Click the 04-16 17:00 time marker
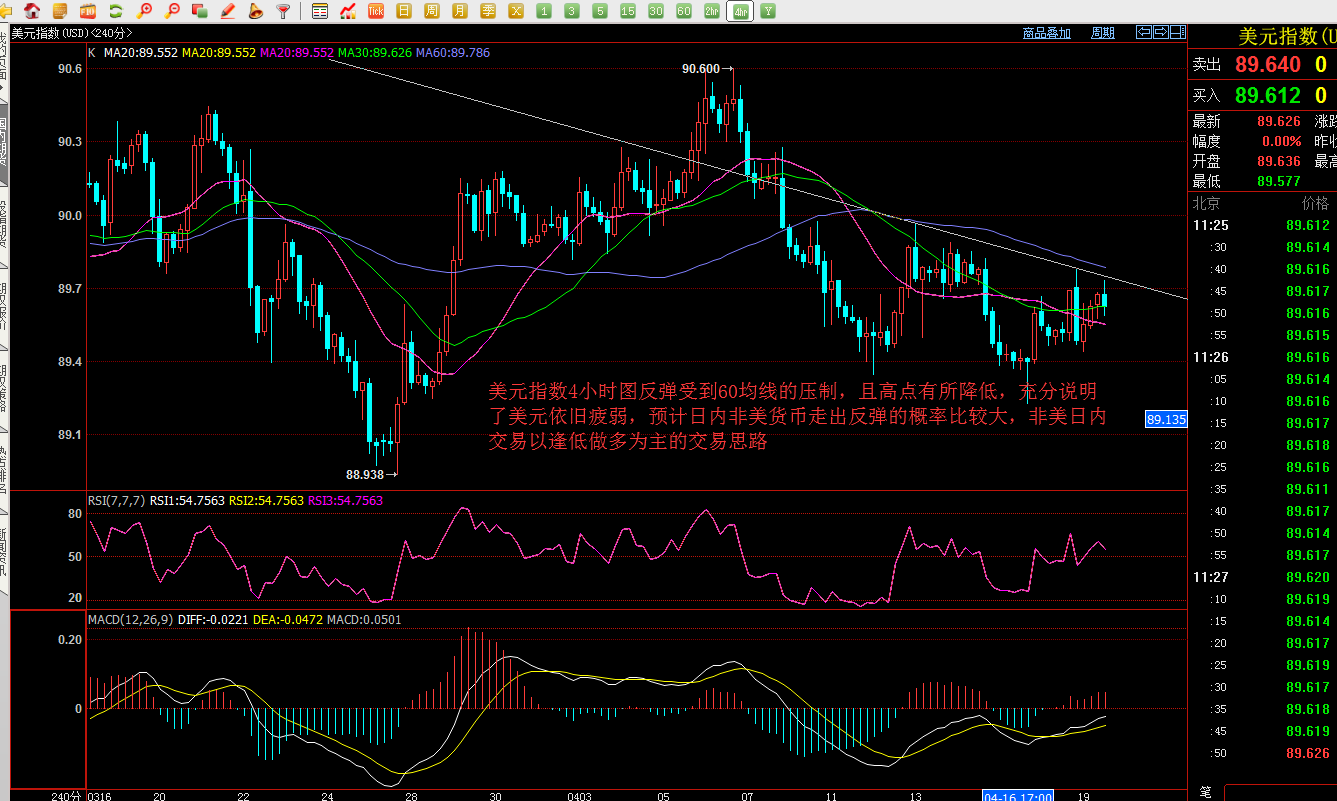 (x=1018, y=796)
